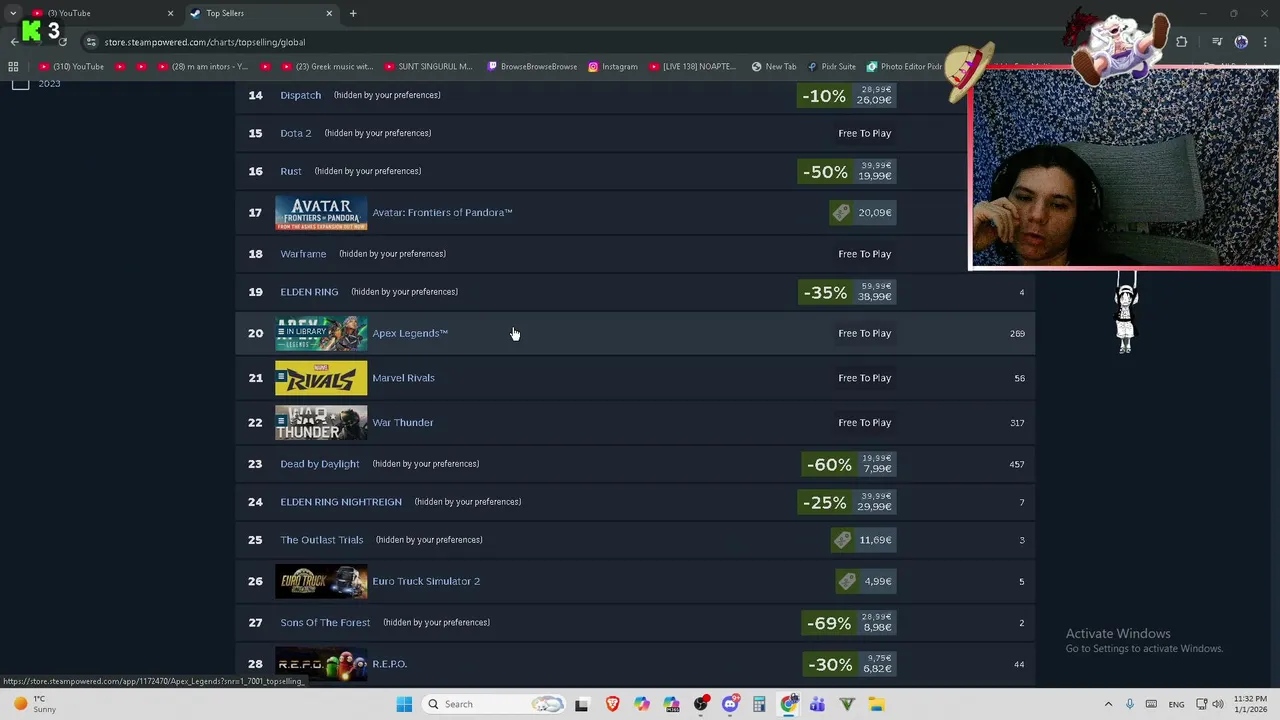Go back to the previous page

pos(14,42)
